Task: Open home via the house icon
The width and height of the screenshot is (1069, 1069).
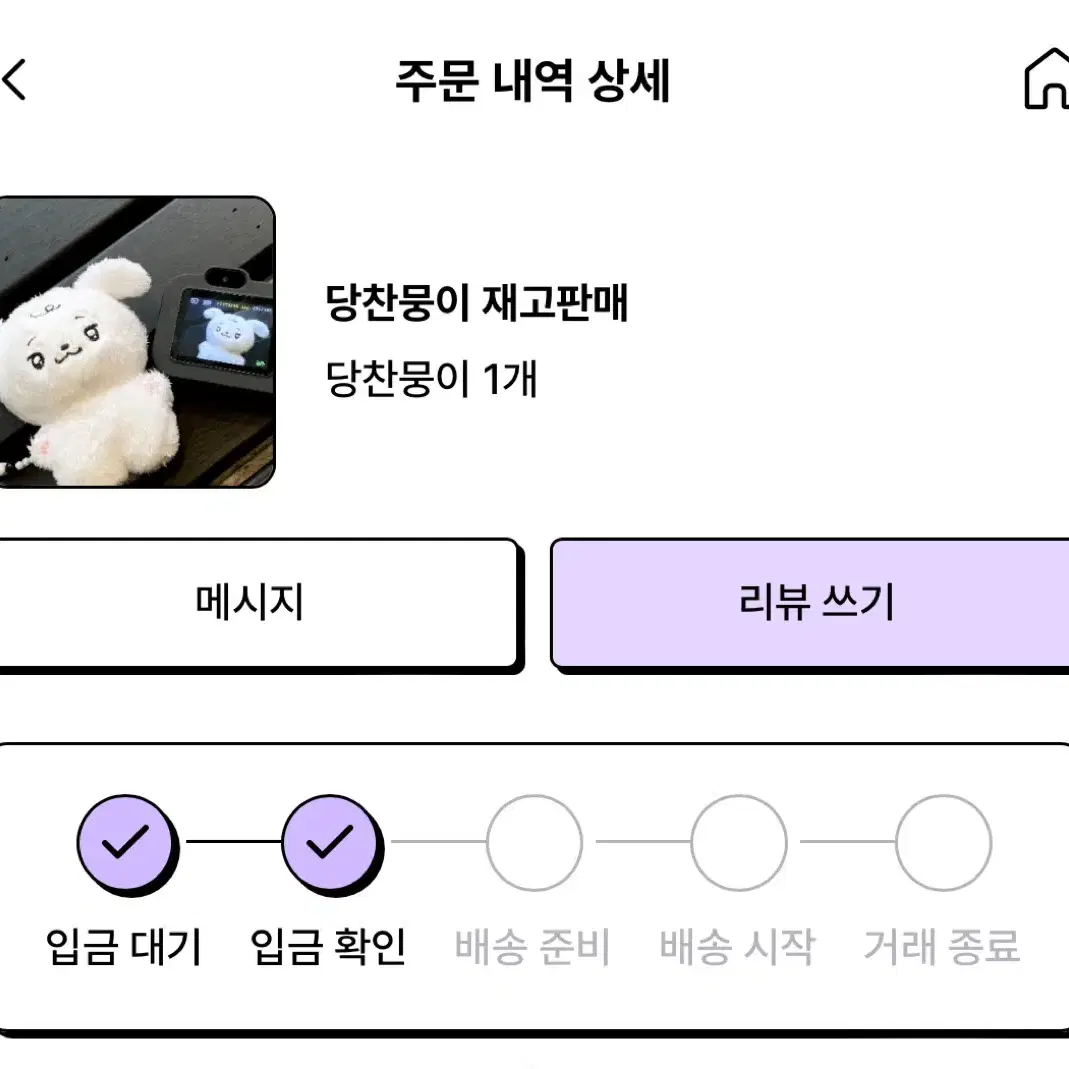Action: click(x=1047, y=78)
